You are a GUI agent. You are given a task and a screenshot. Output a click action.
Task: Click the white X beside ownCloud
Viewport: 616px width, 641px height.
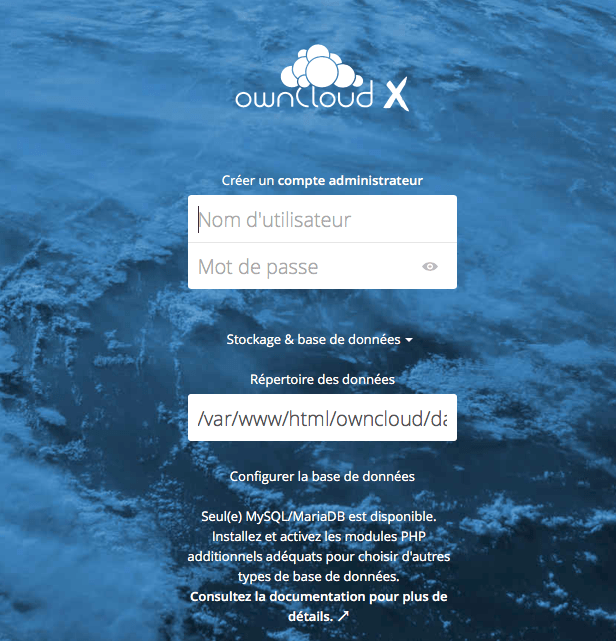coord(396,95)
